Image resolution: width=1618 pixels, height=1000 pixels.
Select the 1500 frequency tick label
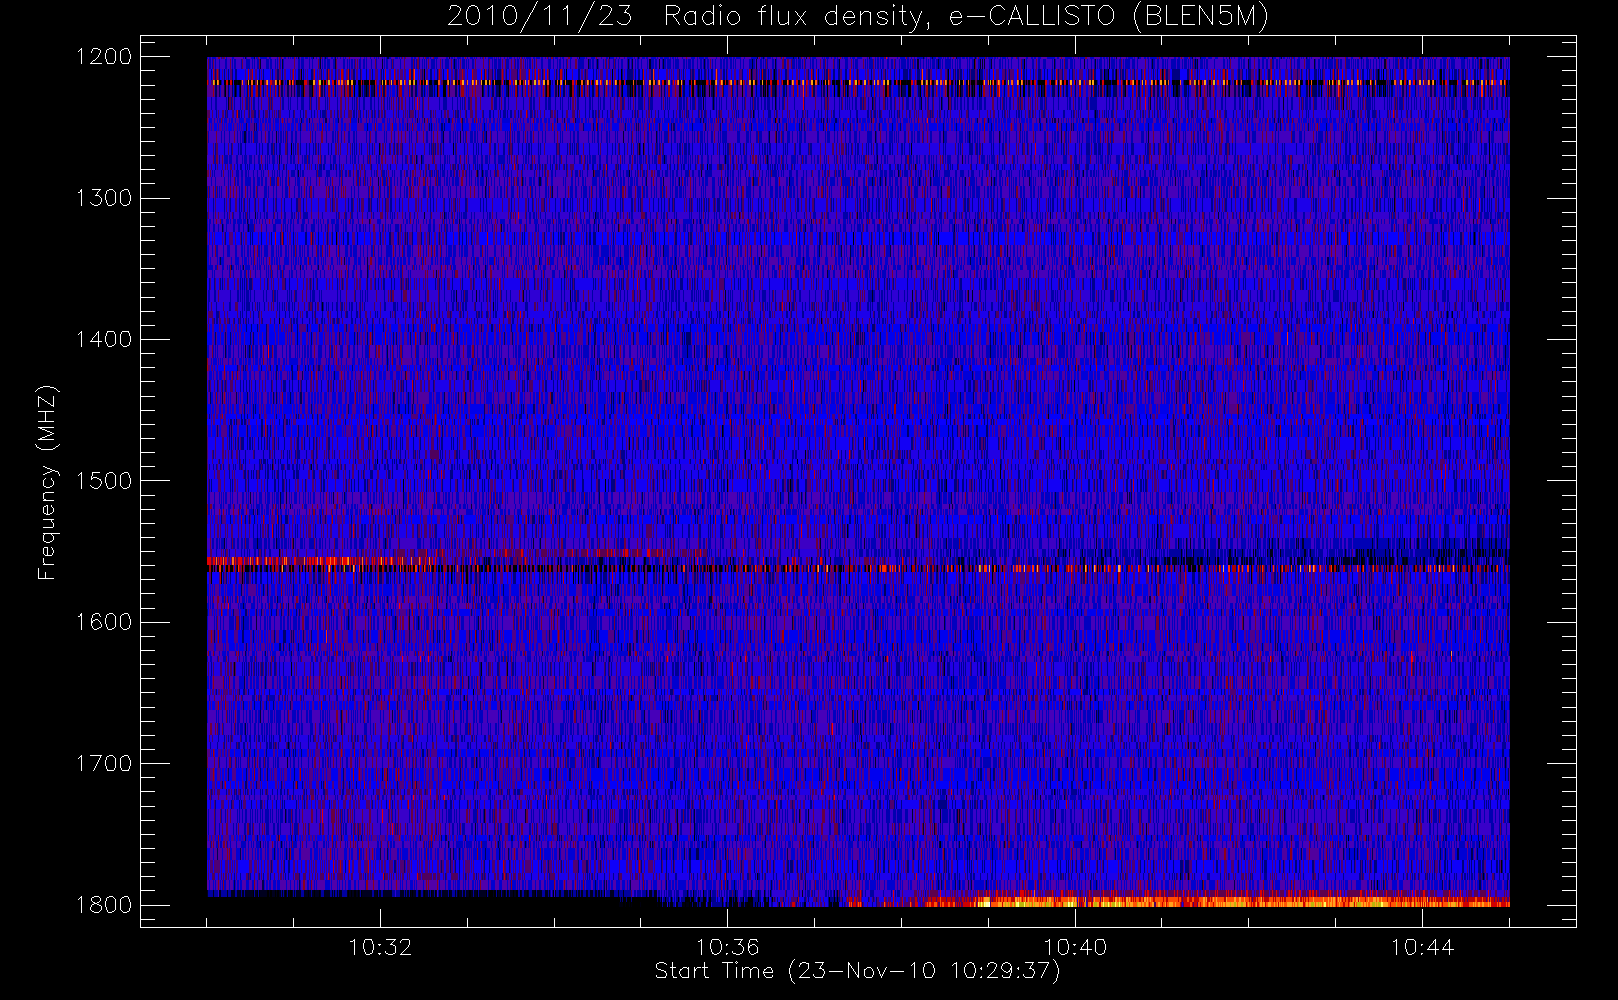(104, 481)
